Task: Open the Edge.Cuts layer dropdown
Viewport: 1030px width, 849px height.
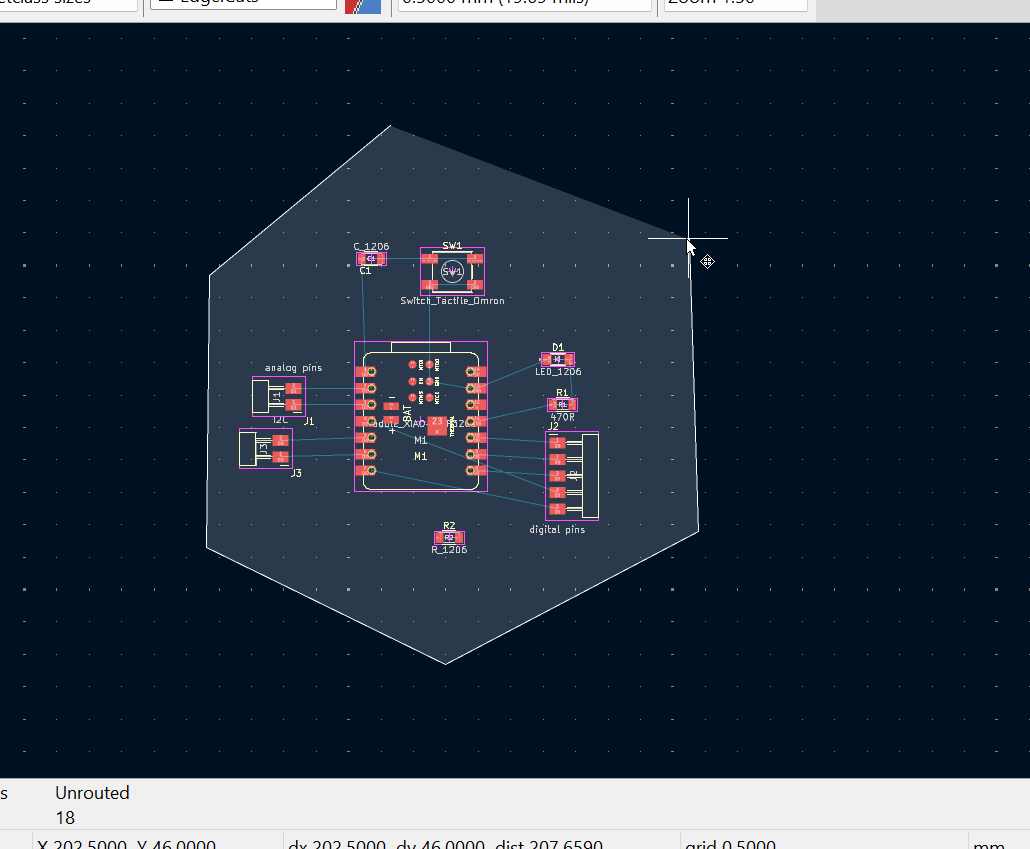Action: click(x=243, y=3)
